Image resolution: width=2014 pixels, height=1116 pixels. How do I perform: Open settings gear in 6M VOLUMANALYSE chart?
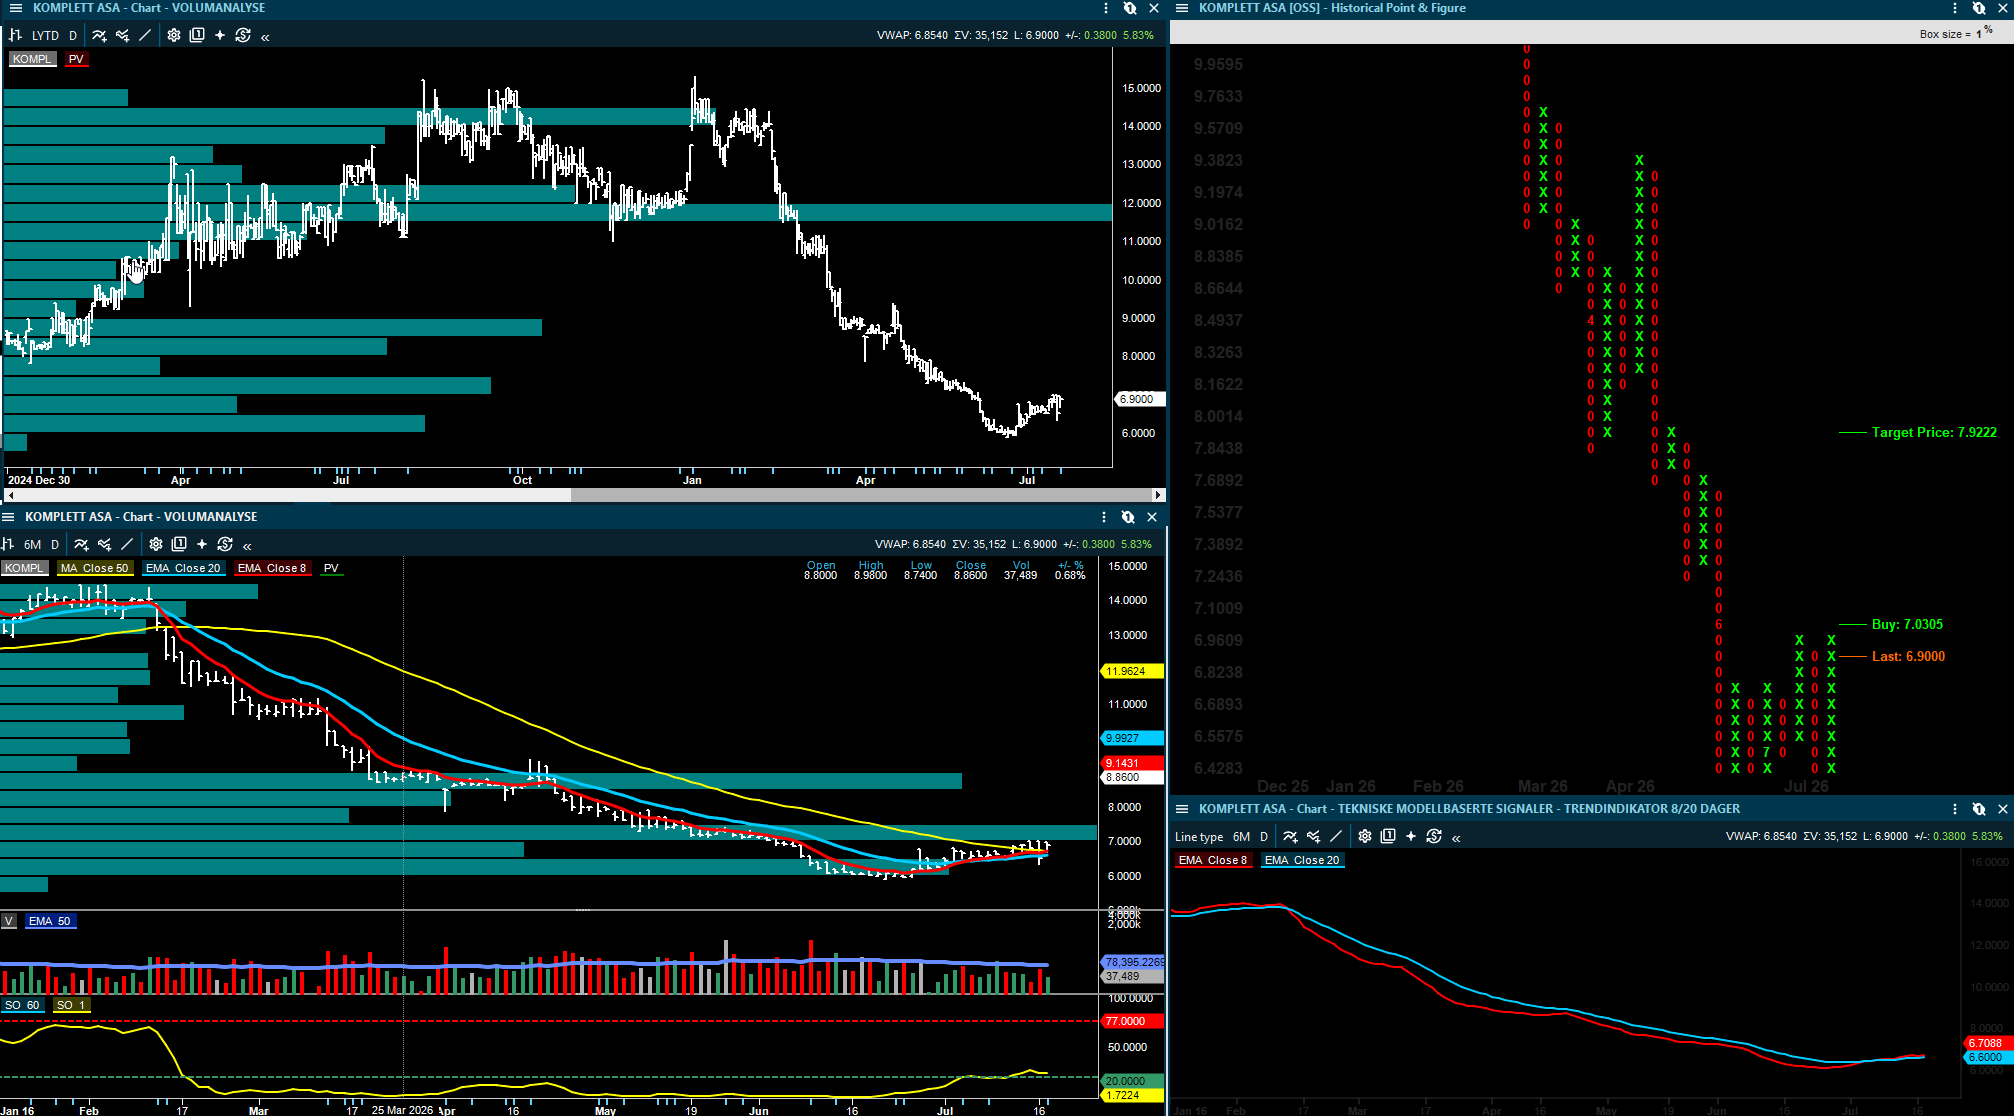pyautogui.click(x=156, y=544)
